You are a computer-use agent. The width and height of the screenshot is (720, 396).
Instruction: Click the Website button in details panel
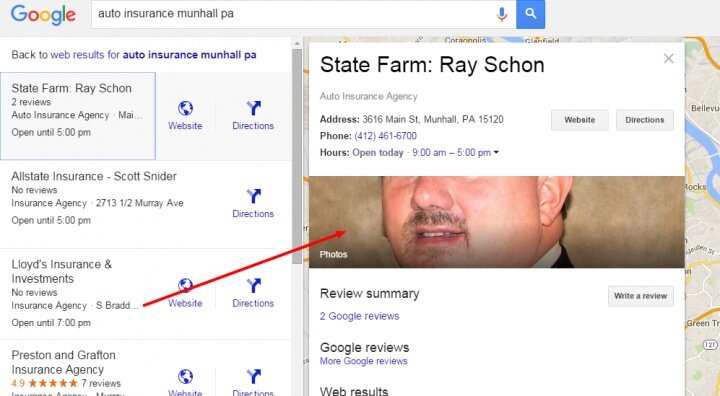tap(579, 120)
